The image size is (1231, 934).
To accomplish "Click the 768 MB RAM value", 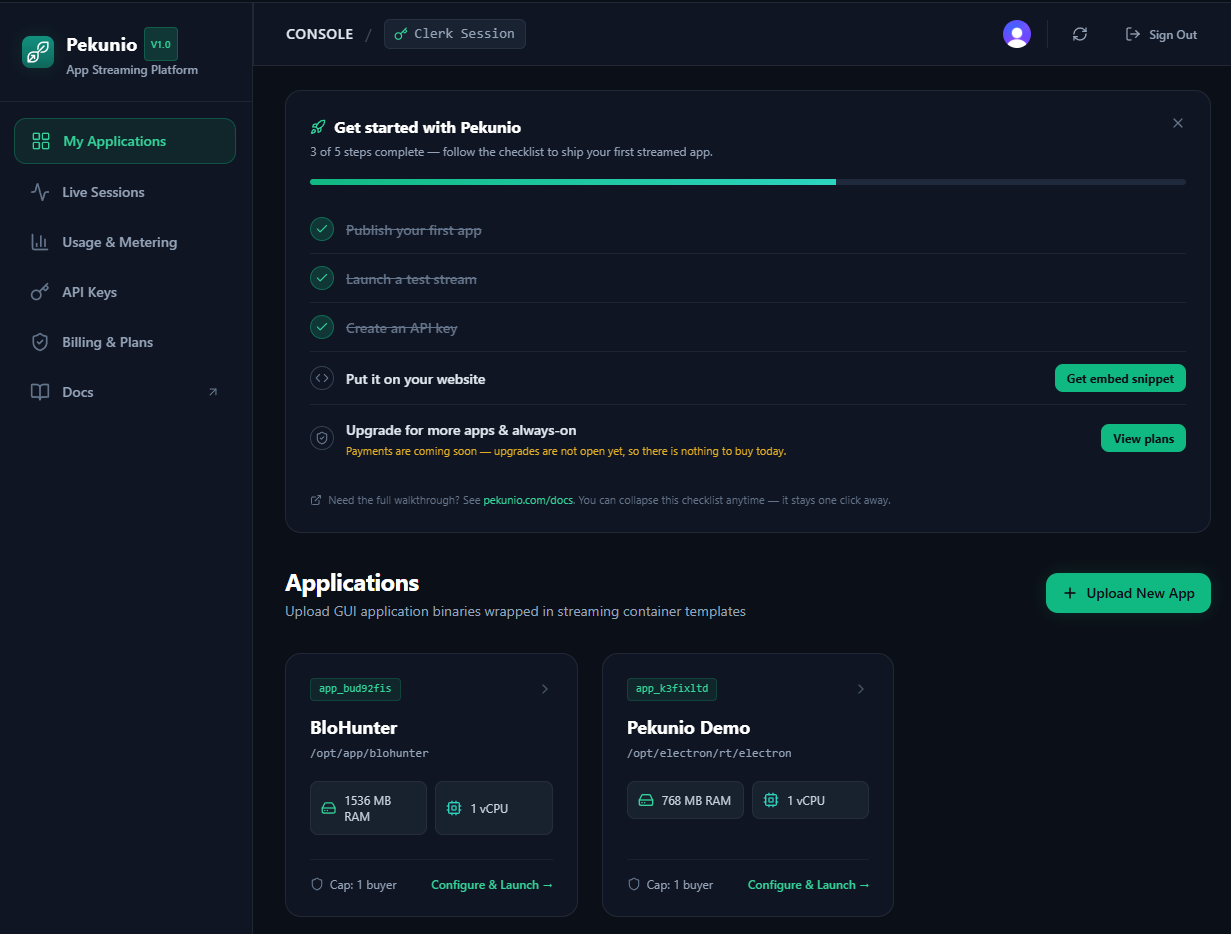I will (x=696, y=800).
